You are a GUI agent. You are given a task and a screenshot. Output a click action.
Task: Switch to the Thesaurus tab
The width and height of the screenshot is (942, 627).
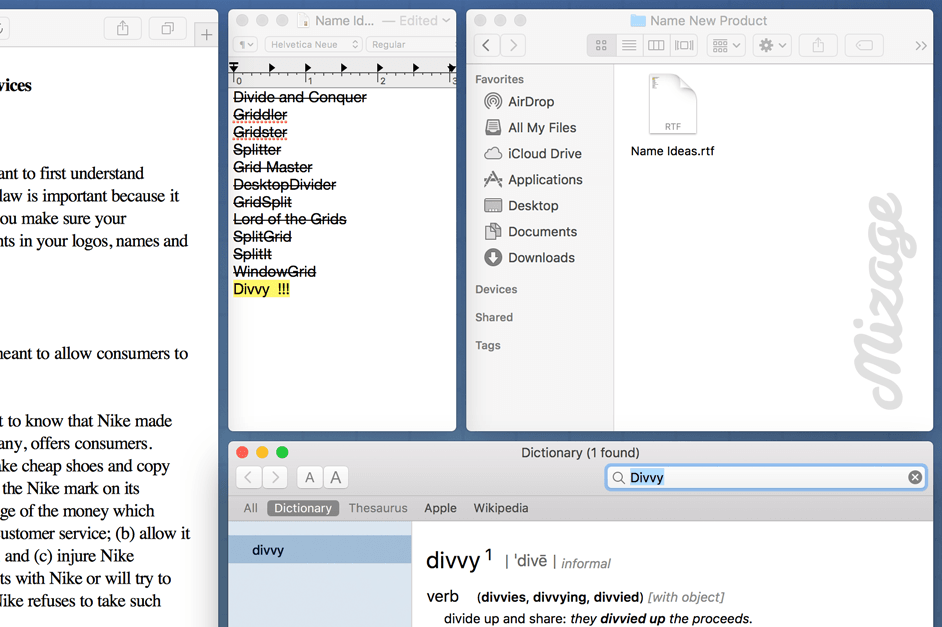378,508
